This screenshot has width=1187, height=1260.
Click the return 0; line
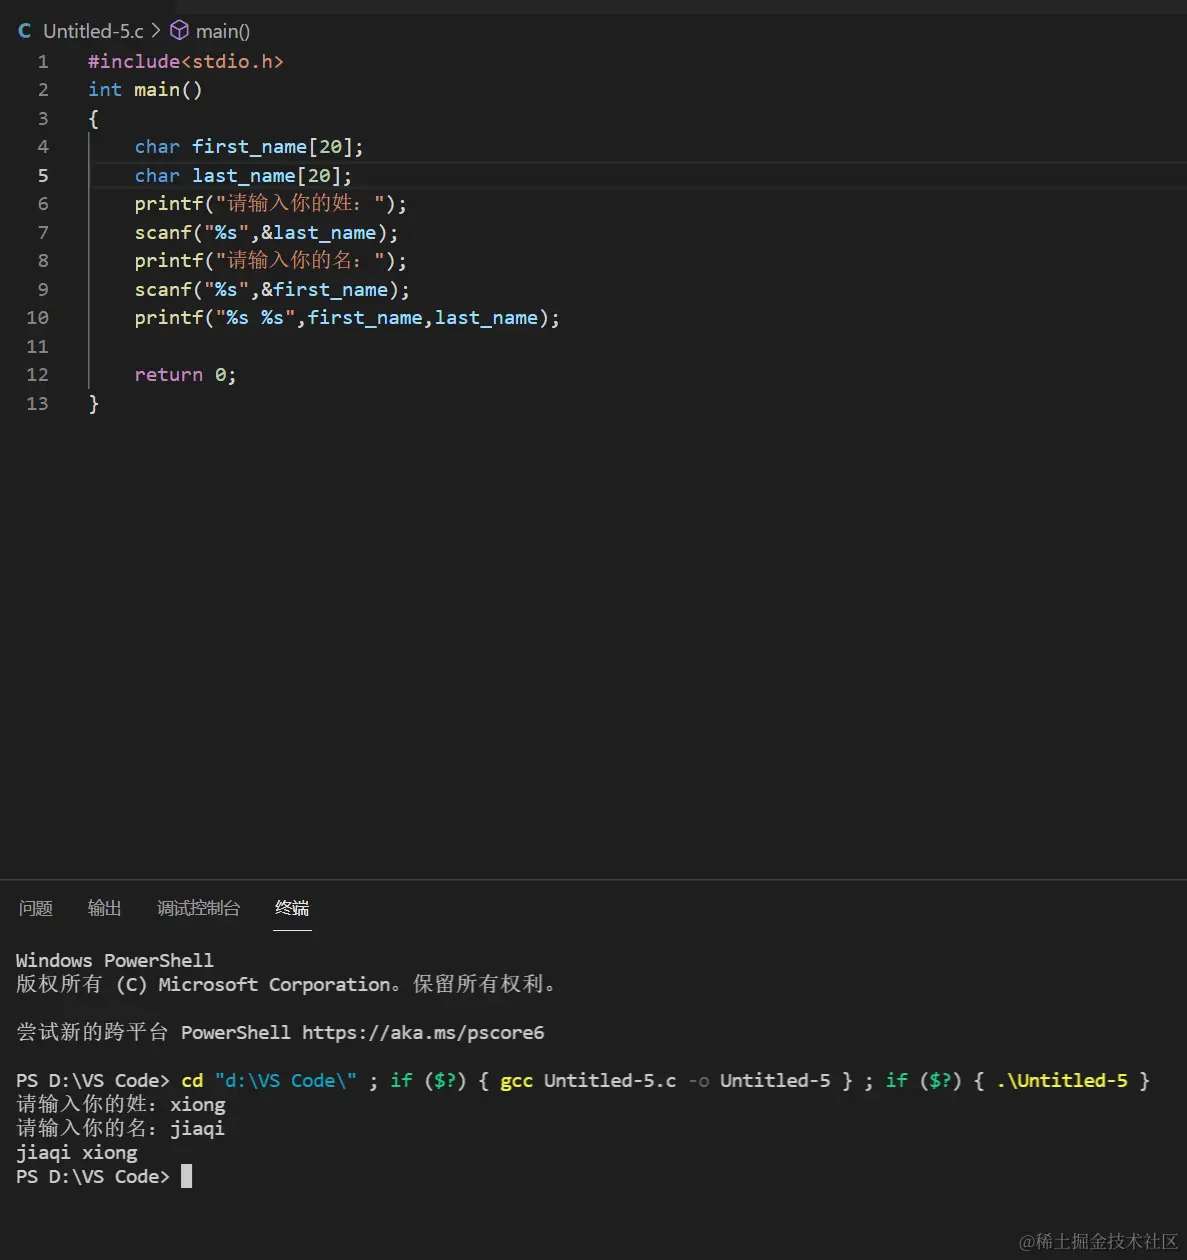click(x=185, y=375)
